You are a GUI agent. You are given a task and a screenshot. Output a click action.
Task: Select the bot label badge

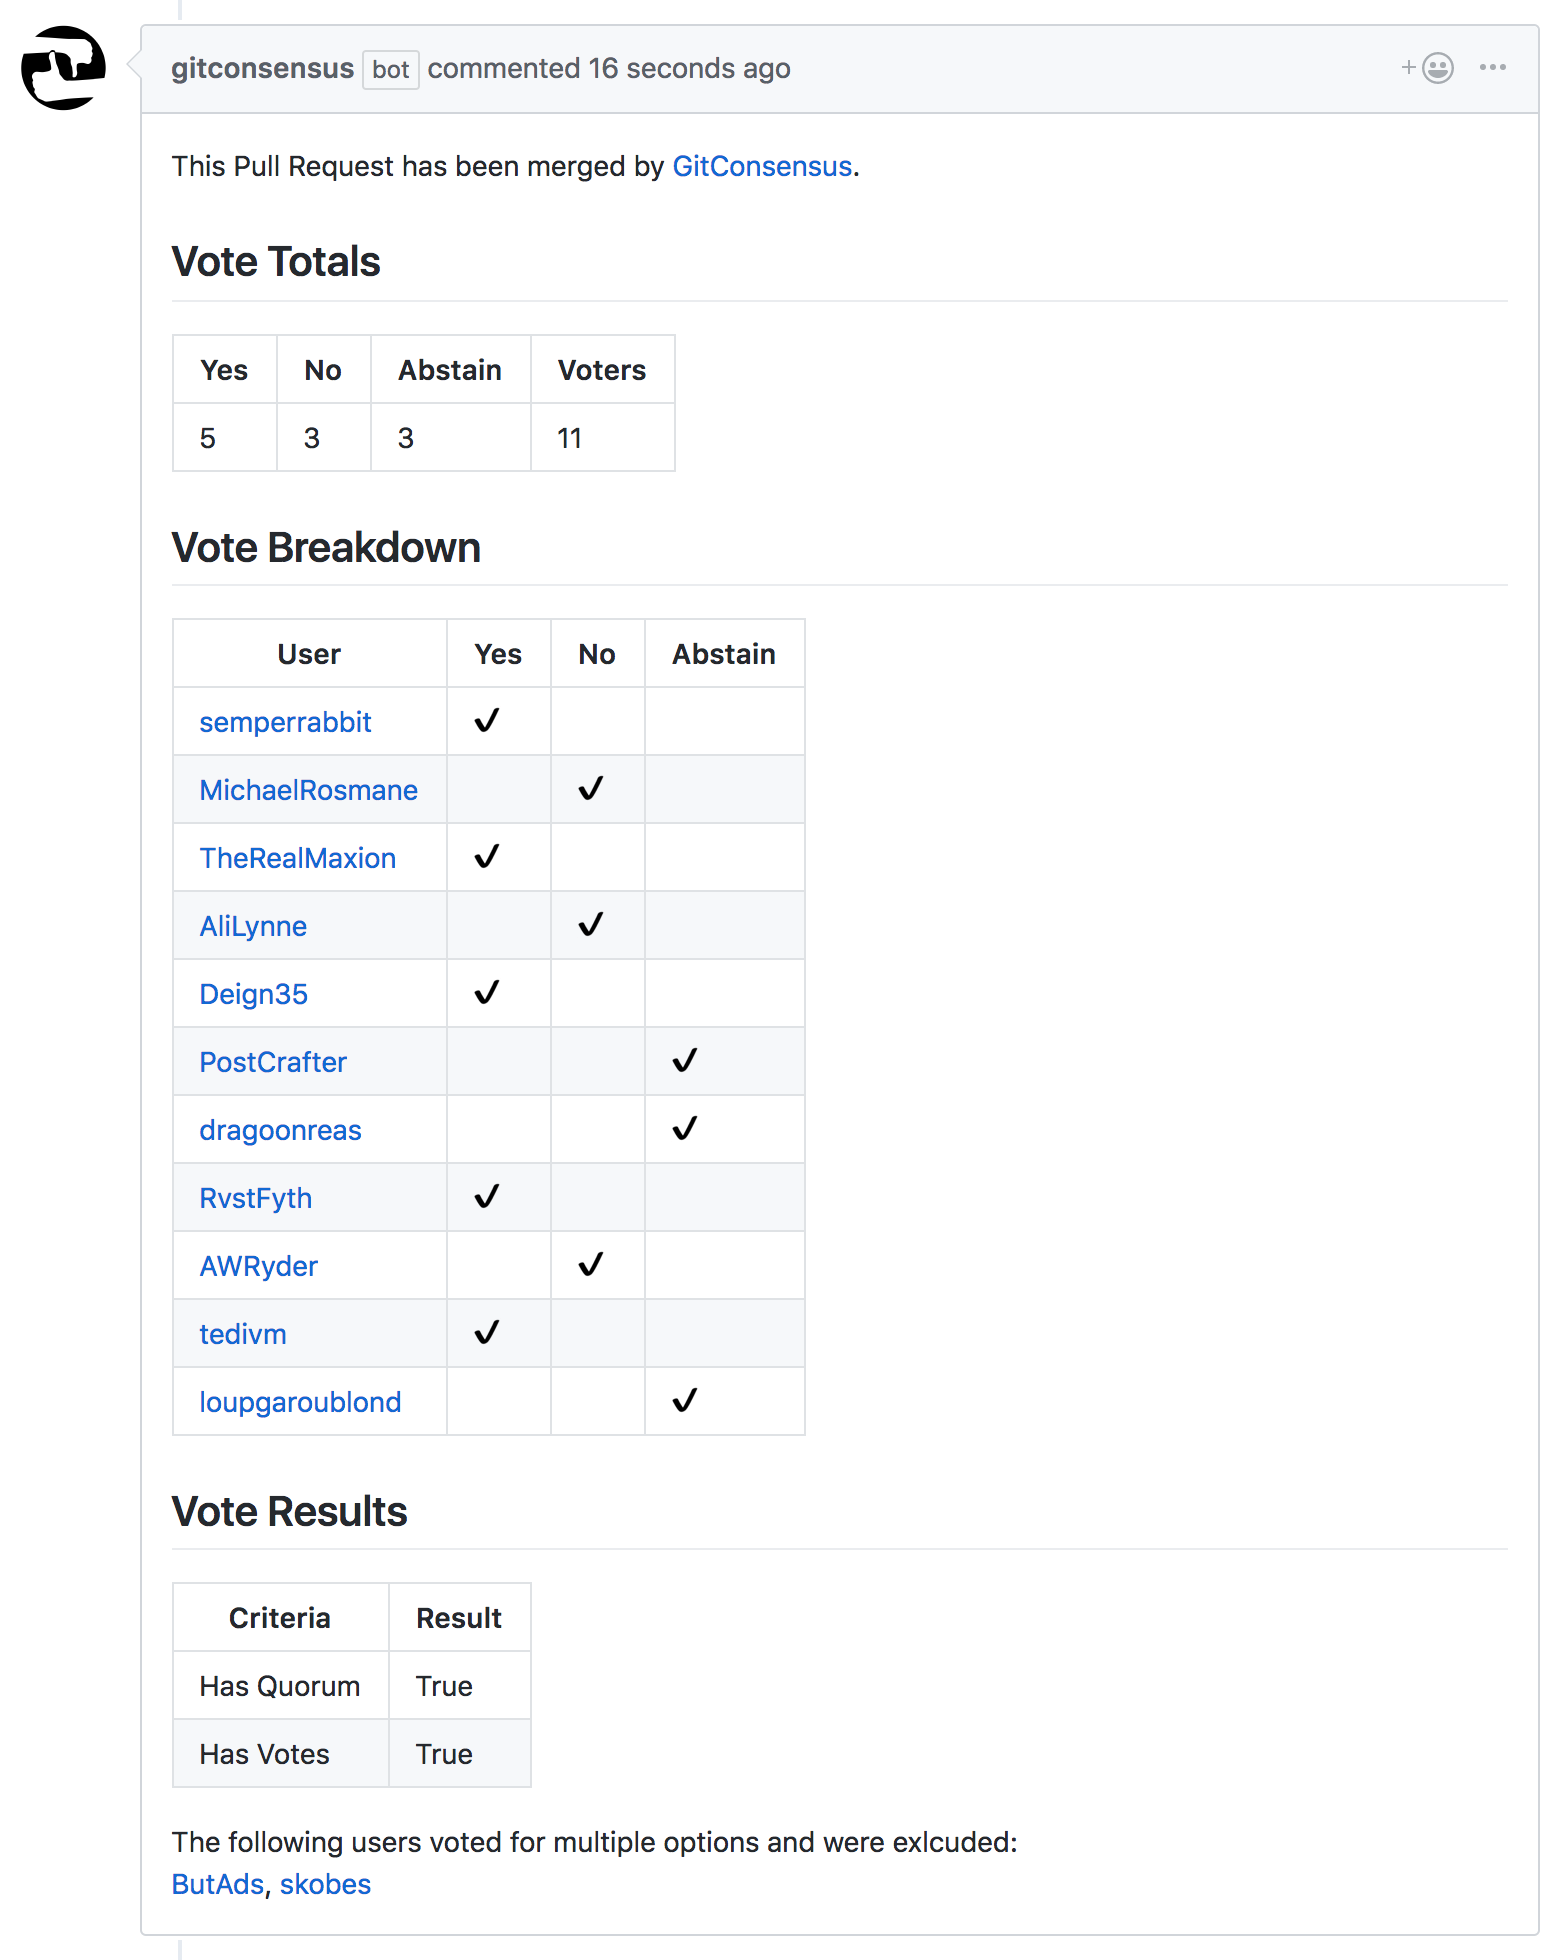click(x=389, y=70)
